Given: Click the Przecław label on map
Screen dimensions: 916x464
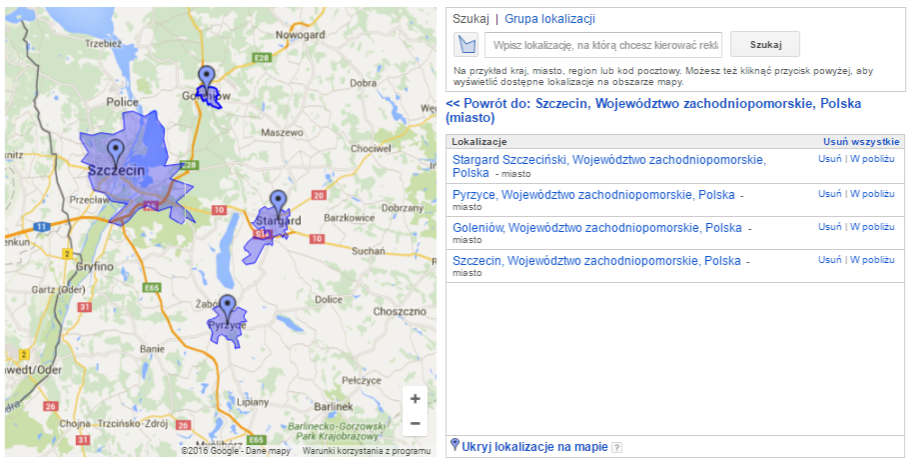Looking at the screenshot, I should click(x=89, y=199).
